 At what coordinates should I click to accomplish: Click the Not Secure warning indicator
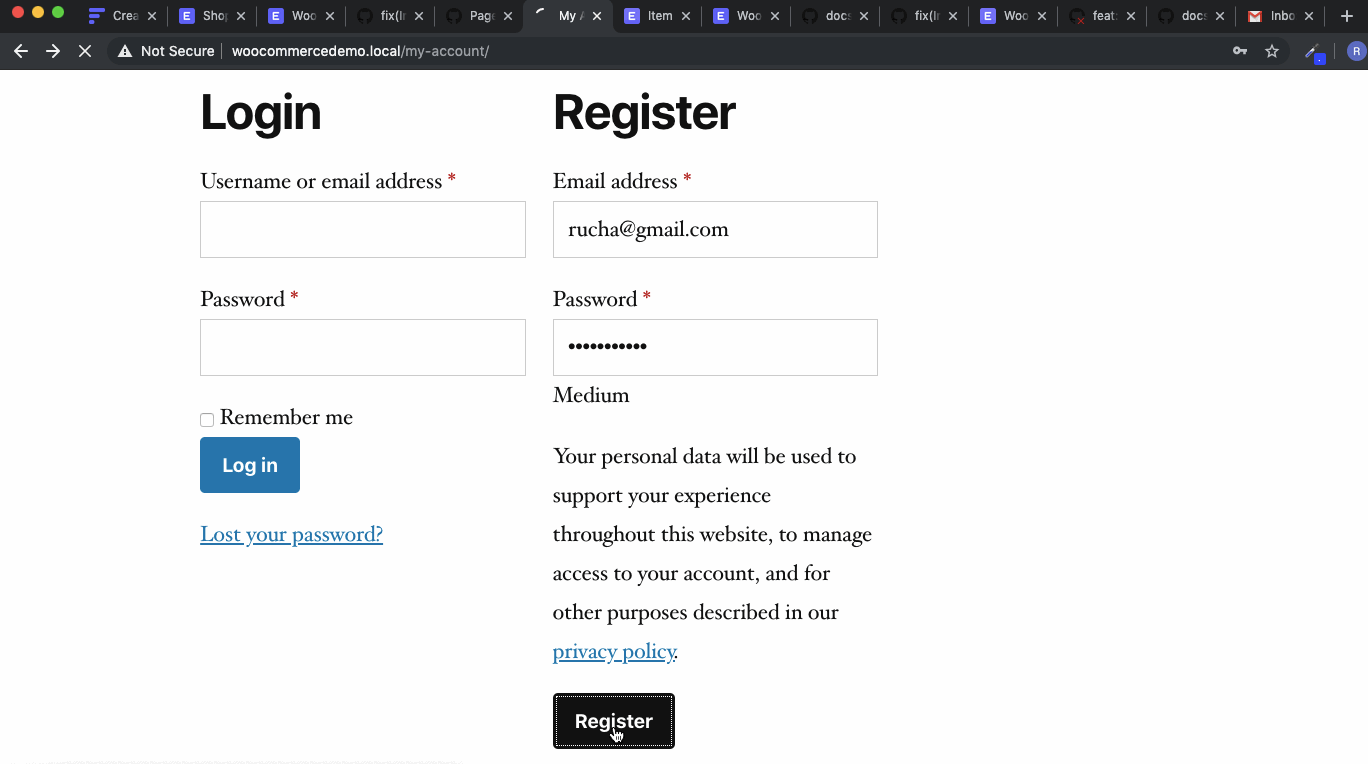click(x=165, y=50)
